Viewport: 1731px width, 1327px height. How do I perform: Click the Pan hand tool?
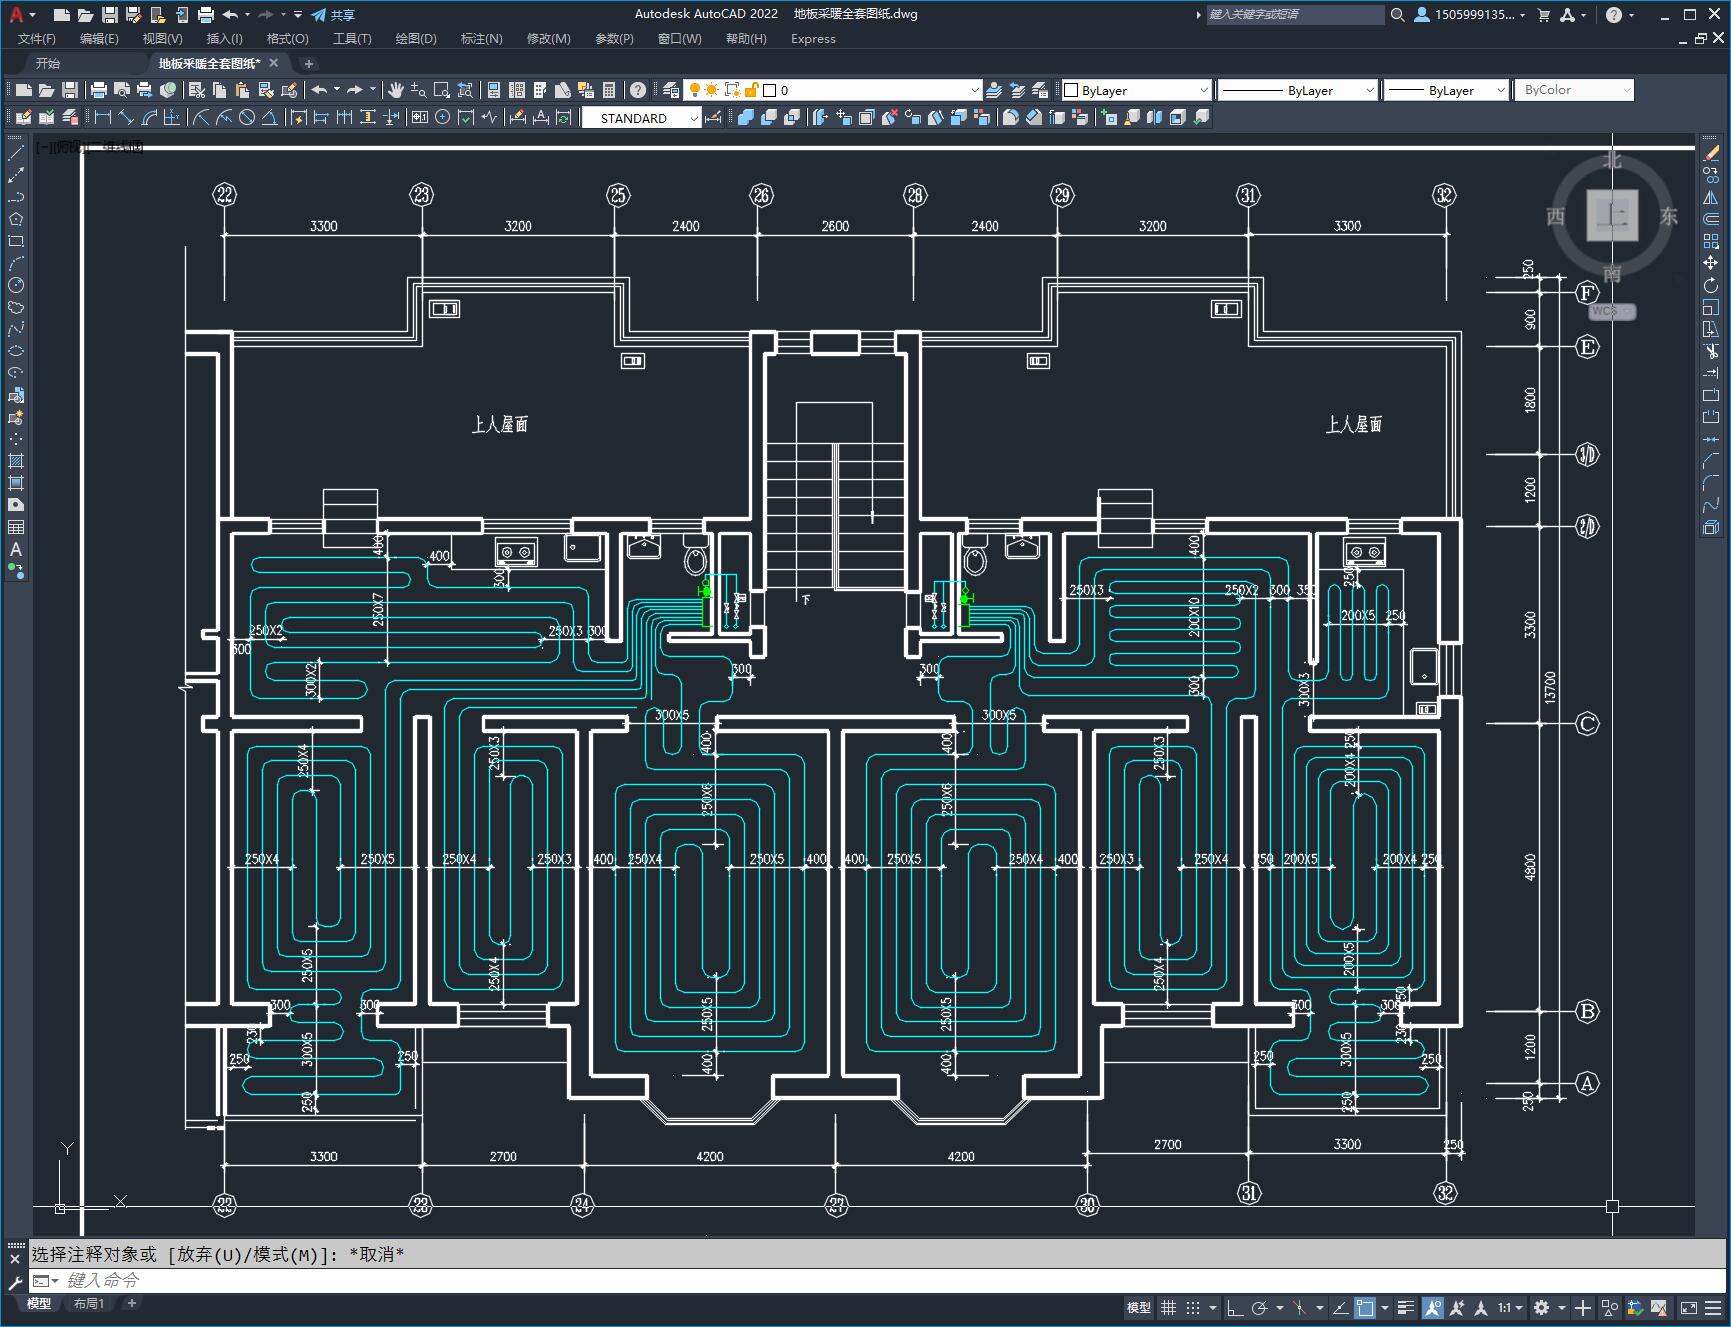coord(396,90)
